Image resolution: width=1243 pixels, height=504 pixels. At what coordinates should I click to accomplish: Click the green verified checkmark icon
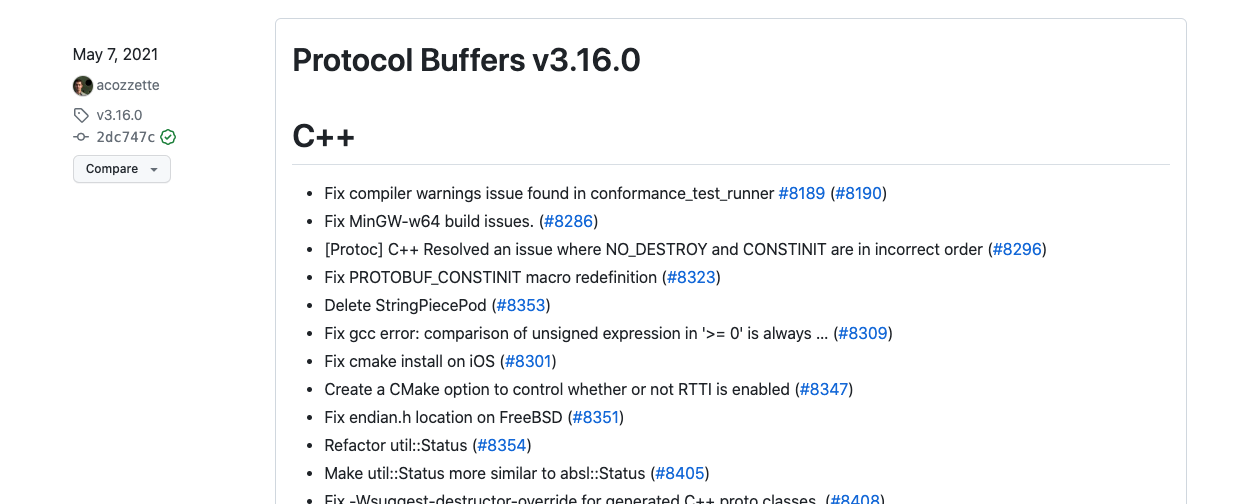tap(168, 137)
